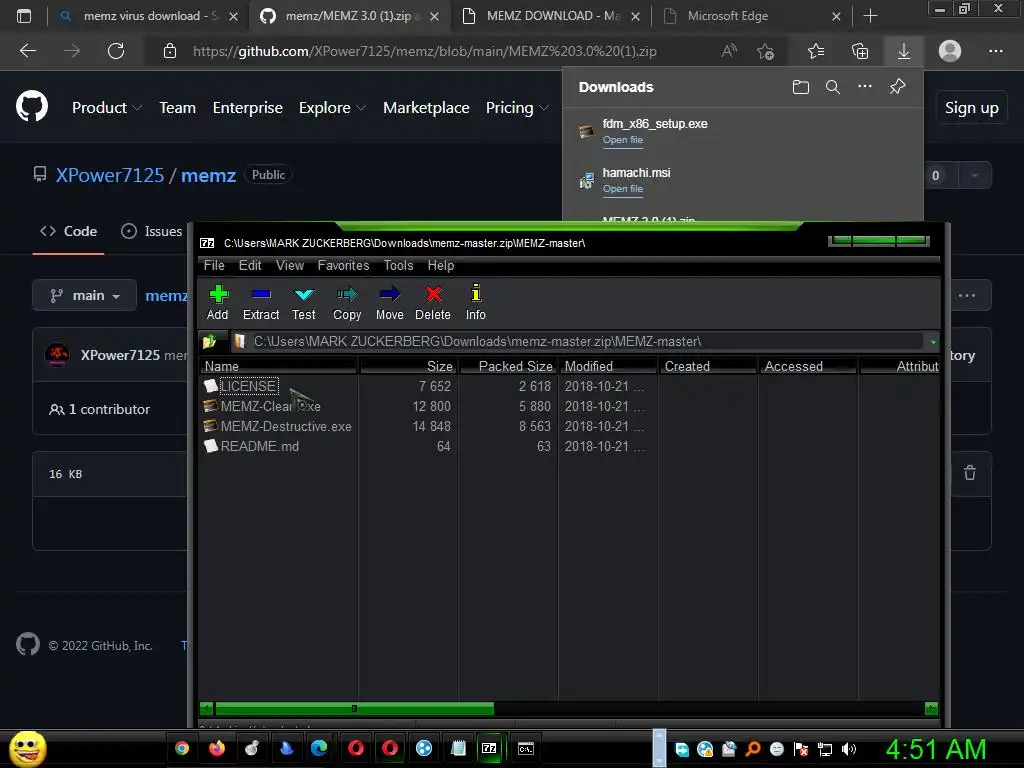Open Firefox from the taskbar
The height and width of the screenshot is (768, 1024).
click(217, 748)
